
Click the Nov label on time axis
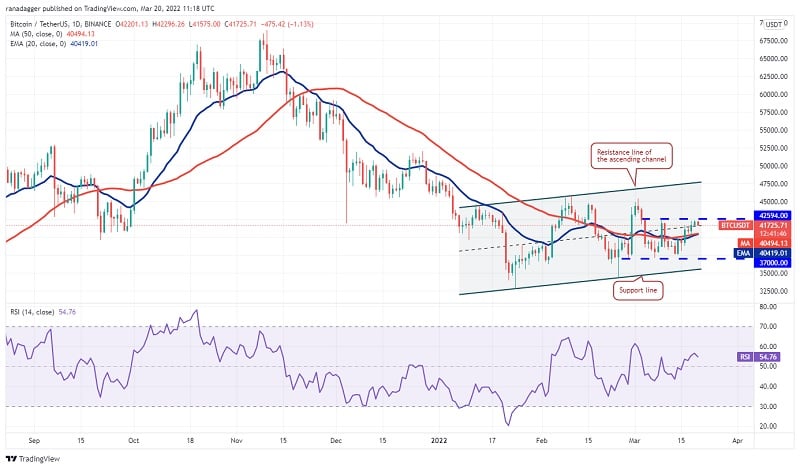(x=236, y=440)
